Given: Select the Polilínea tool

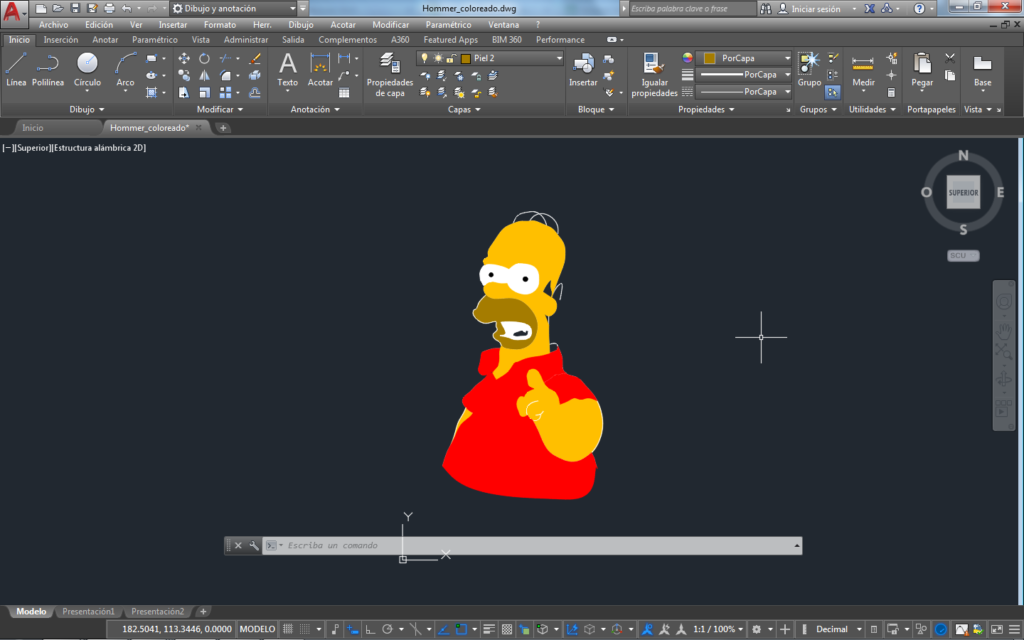Looking at the screenshot, I should coord(48,69).
